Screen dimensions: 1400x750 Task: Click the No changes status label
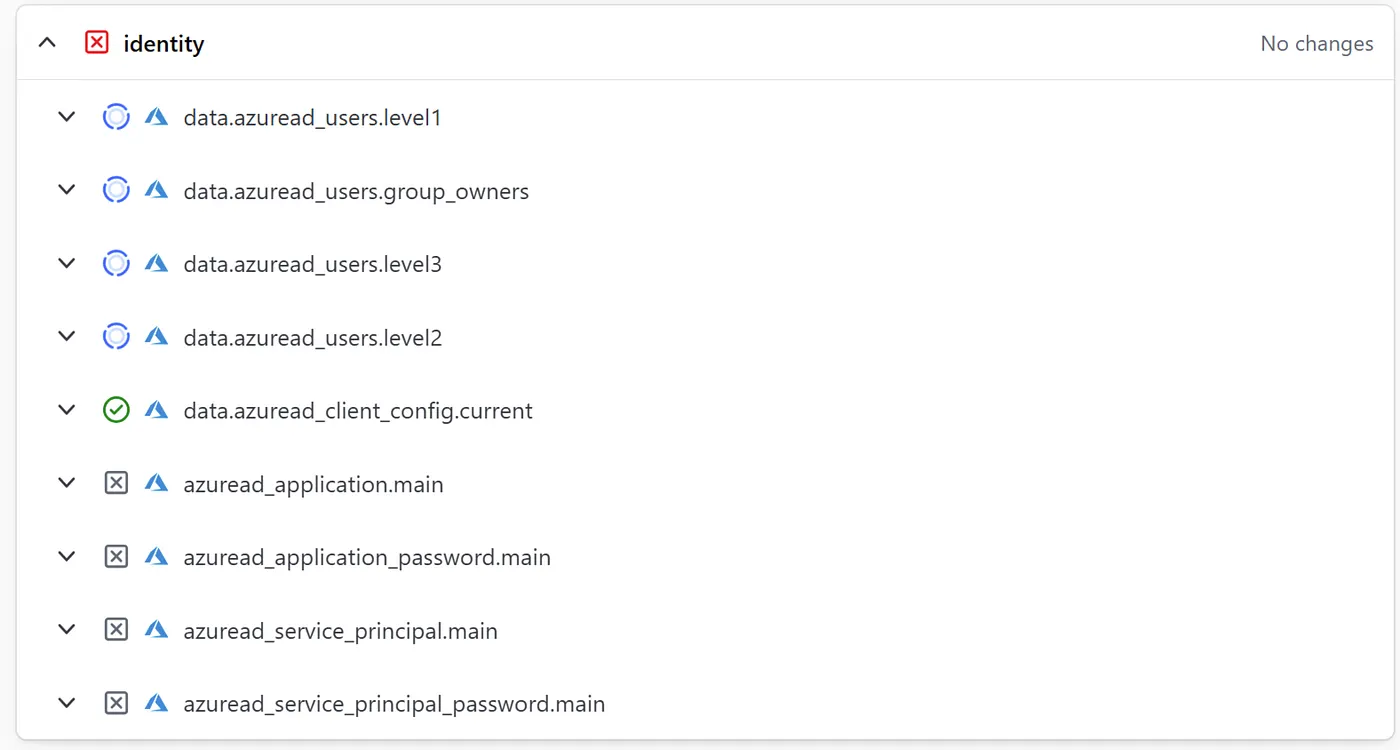[1316, 44]
